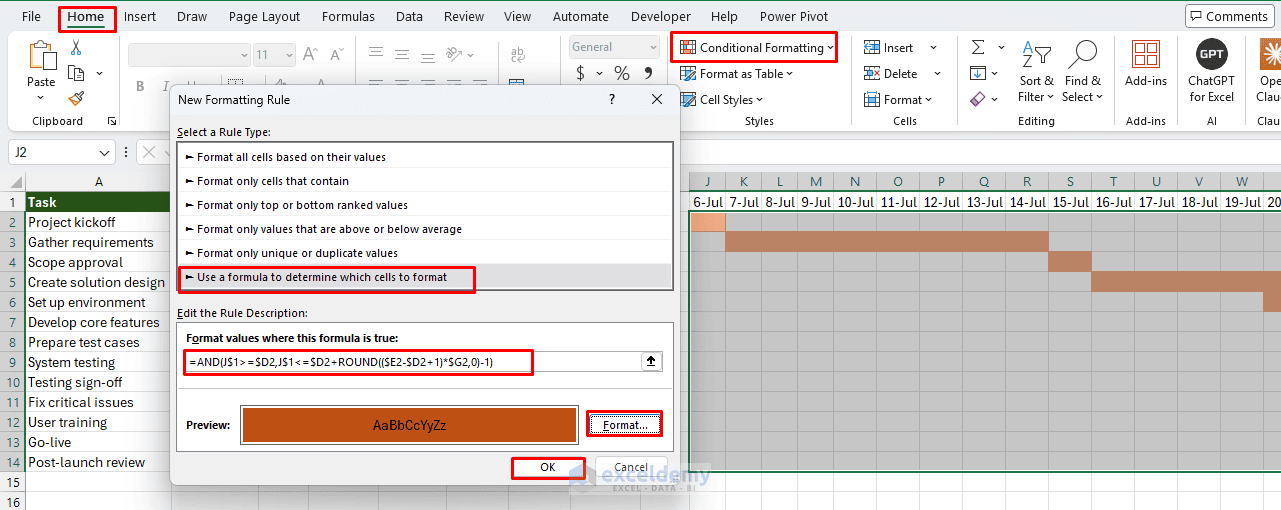1281x510 pixels.
Task: Collapse dialog using formula range selector icon
Action: point(651,362)
